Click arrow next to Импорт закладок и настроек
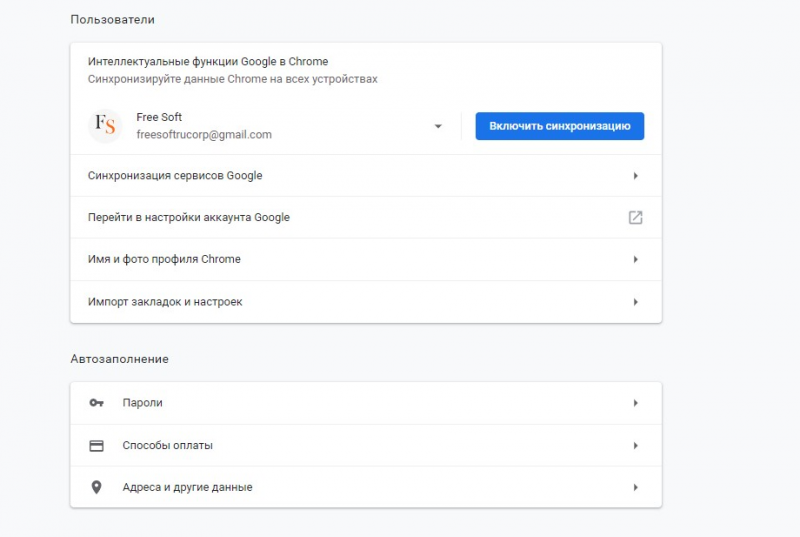This screenshot has height=537, width=800. pos(636,302)
